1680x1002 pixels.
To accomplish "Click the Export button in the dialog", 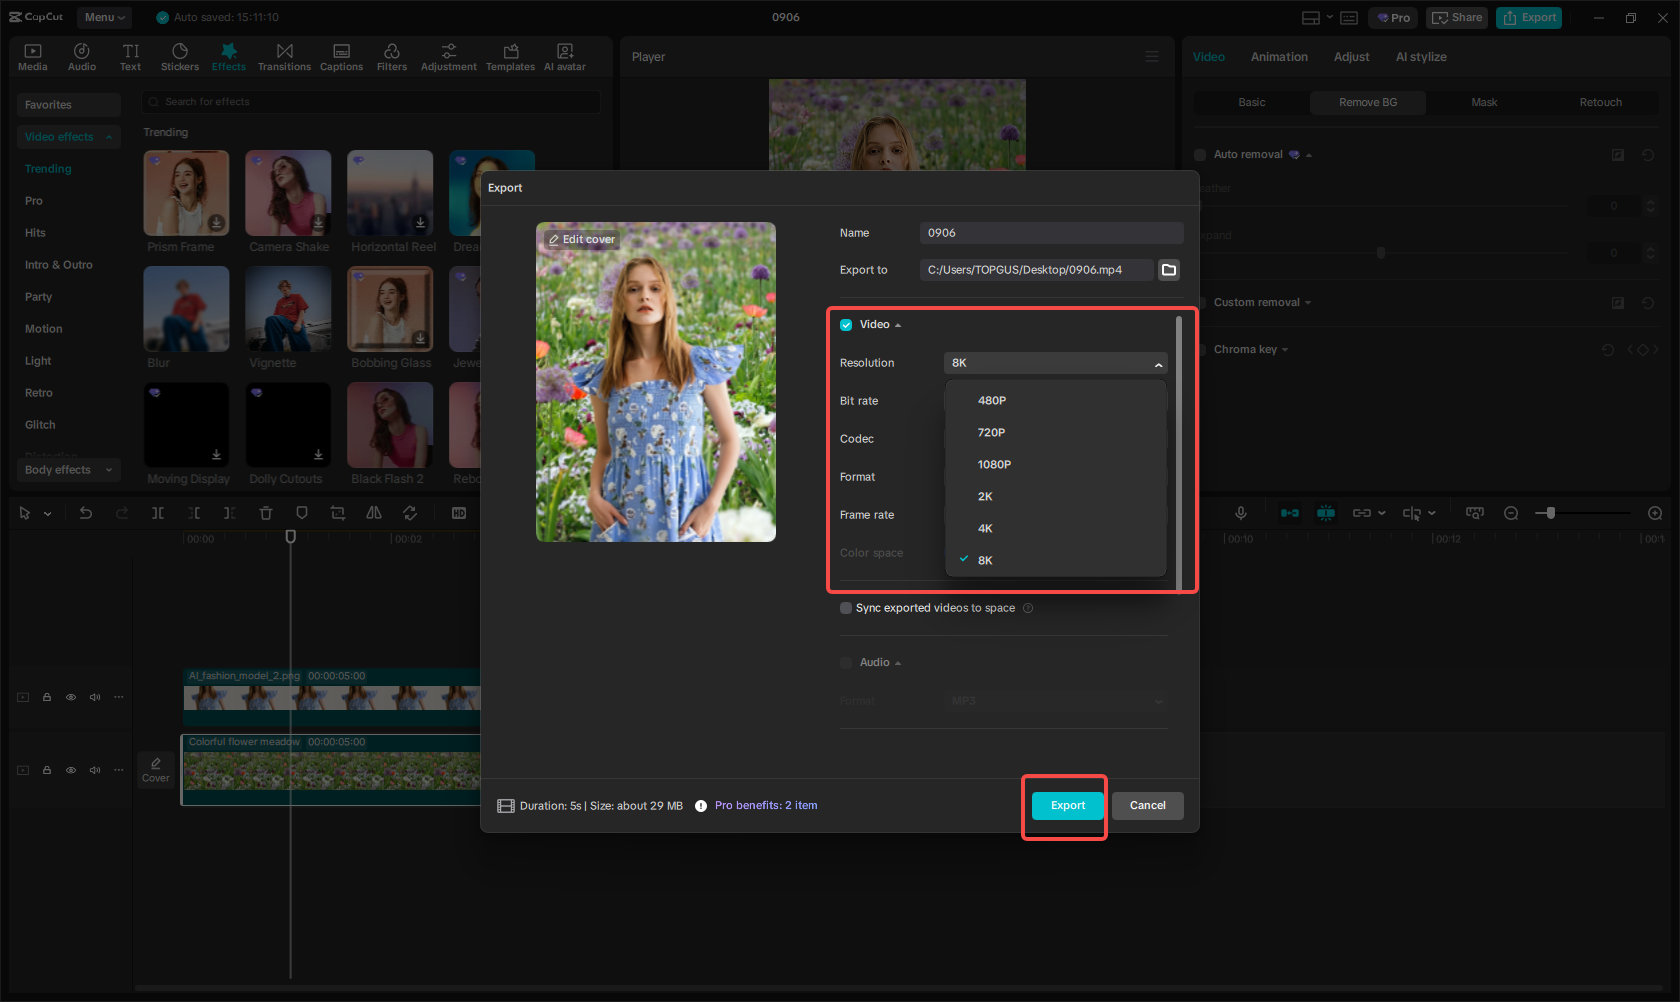I will tap(1066, 805).
